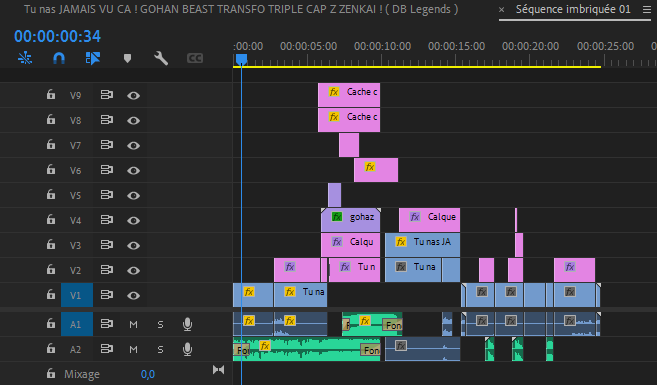The height and width of the screenshot is (385, 657).
Task: Hide V4 track output with eye
Action: pos(133,220)
